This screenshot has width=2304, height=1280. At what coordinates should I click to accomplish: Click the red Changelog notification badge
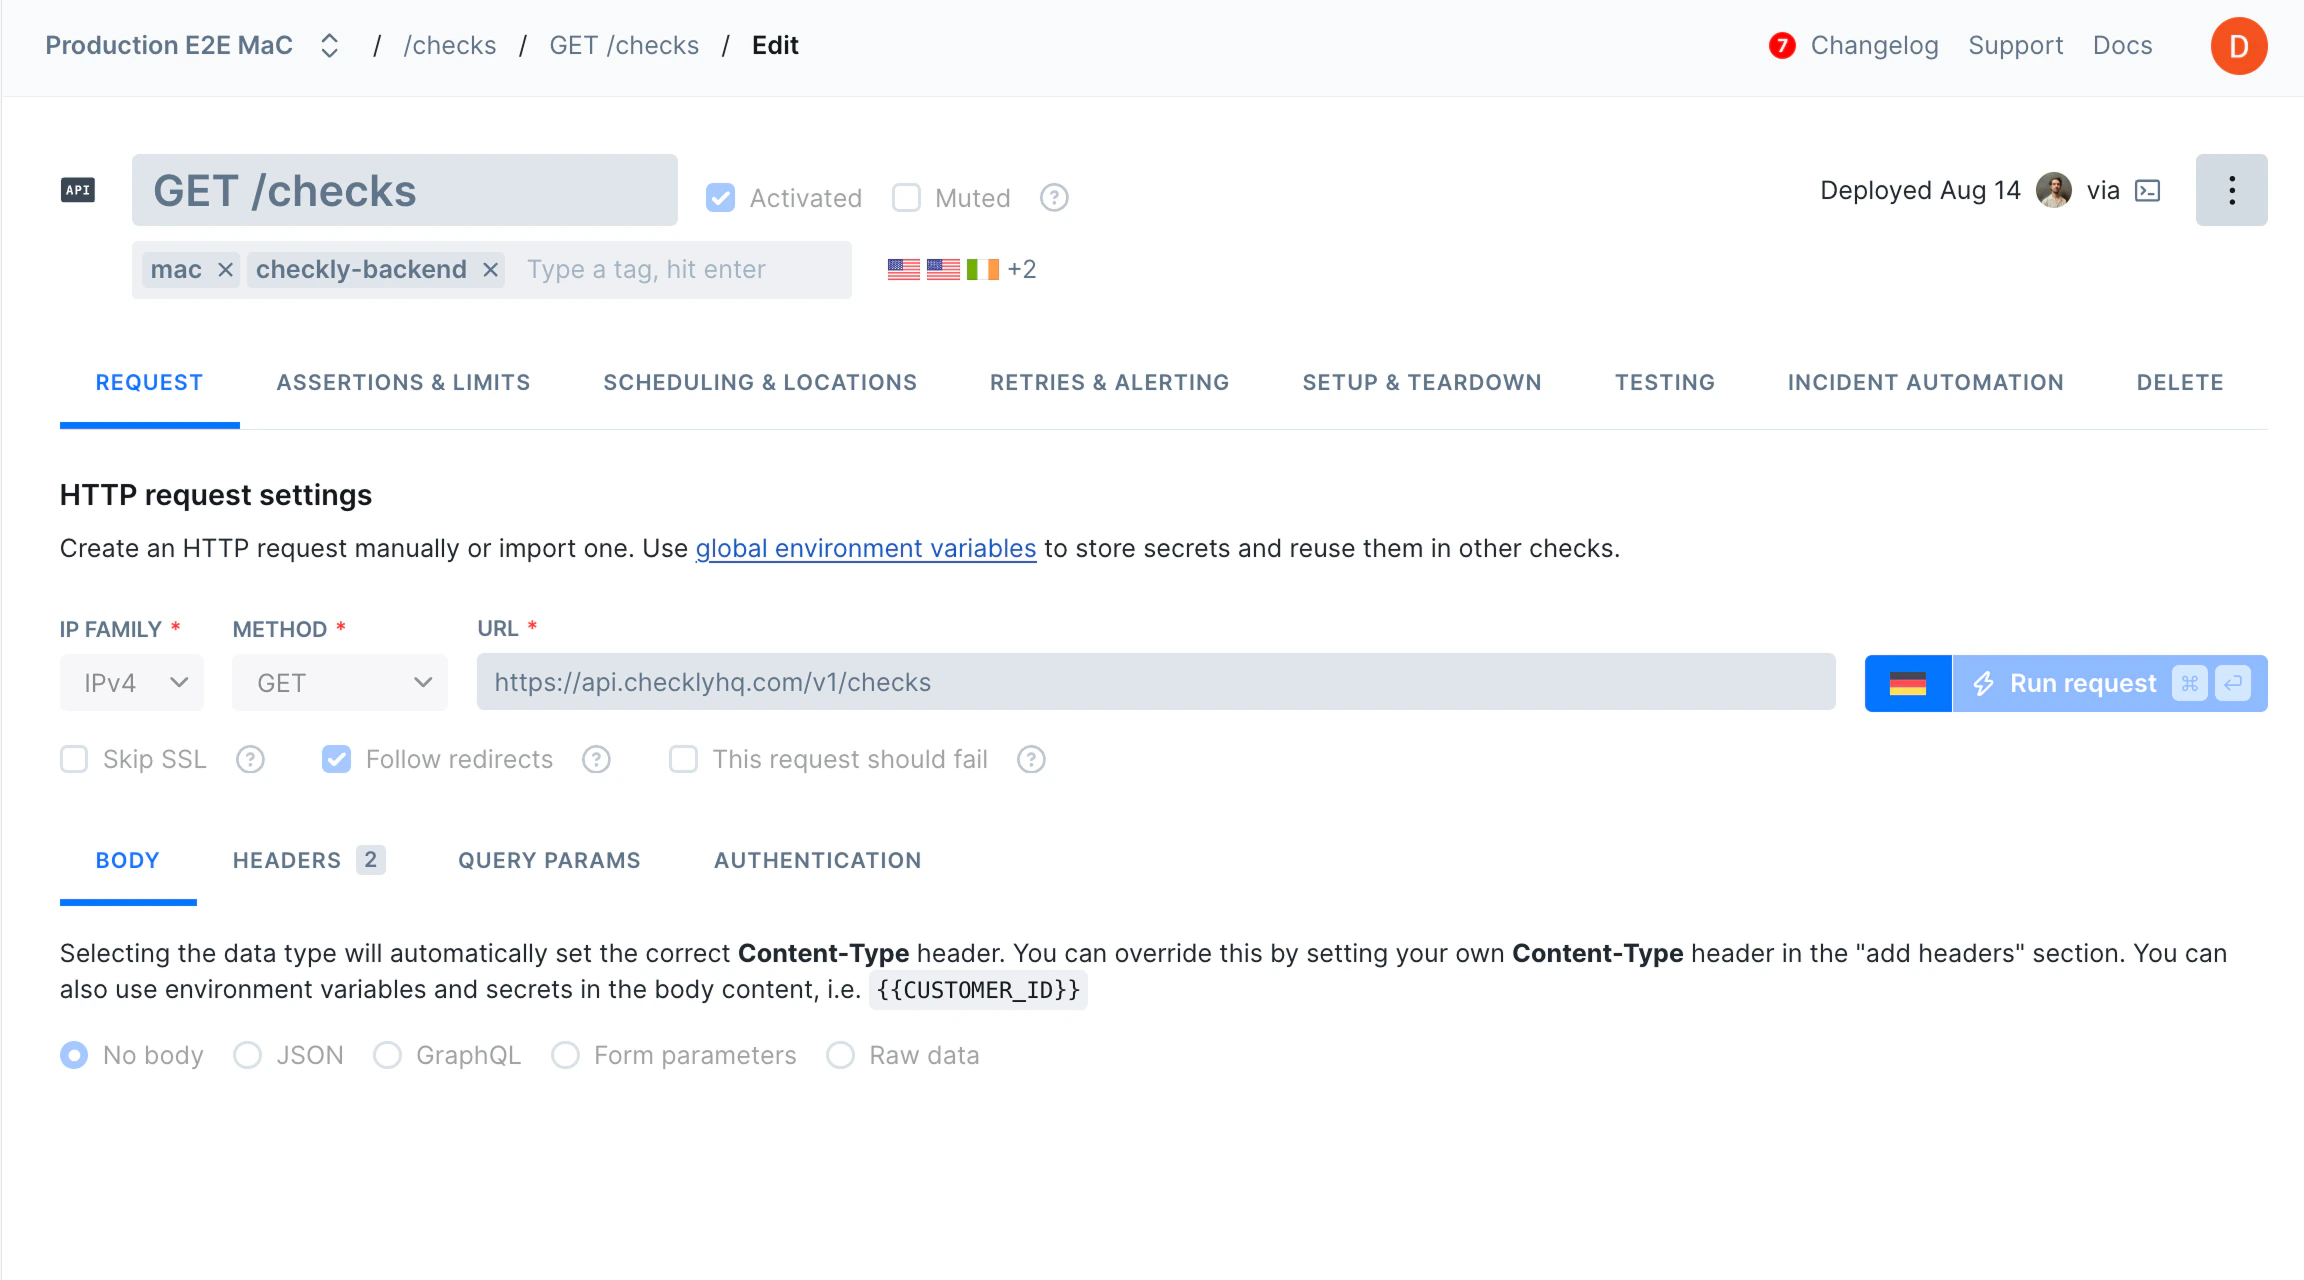click(x=1783, y=46)
